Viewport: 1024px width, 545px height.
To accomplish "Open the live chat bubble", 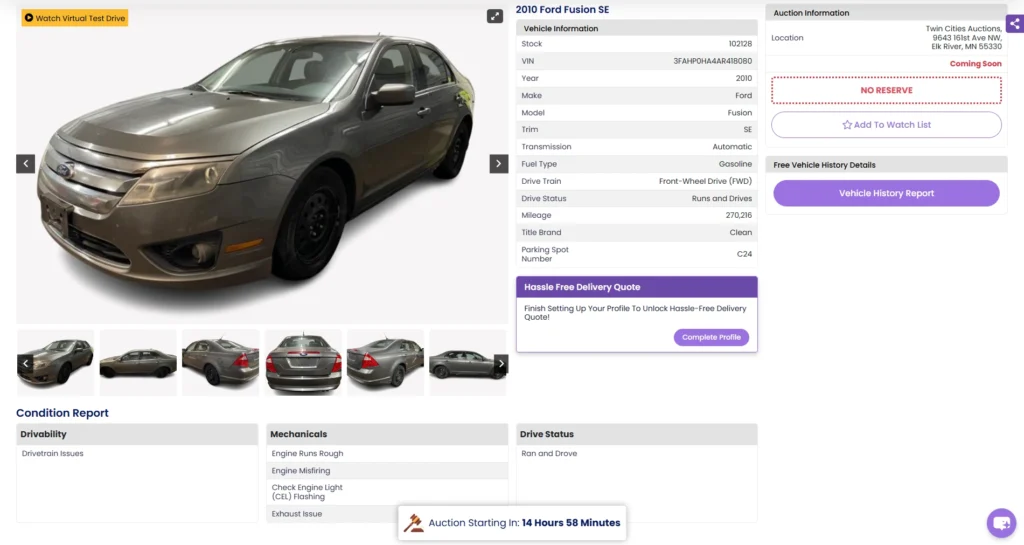I will pyautogui.click(x=1001, y=523).
